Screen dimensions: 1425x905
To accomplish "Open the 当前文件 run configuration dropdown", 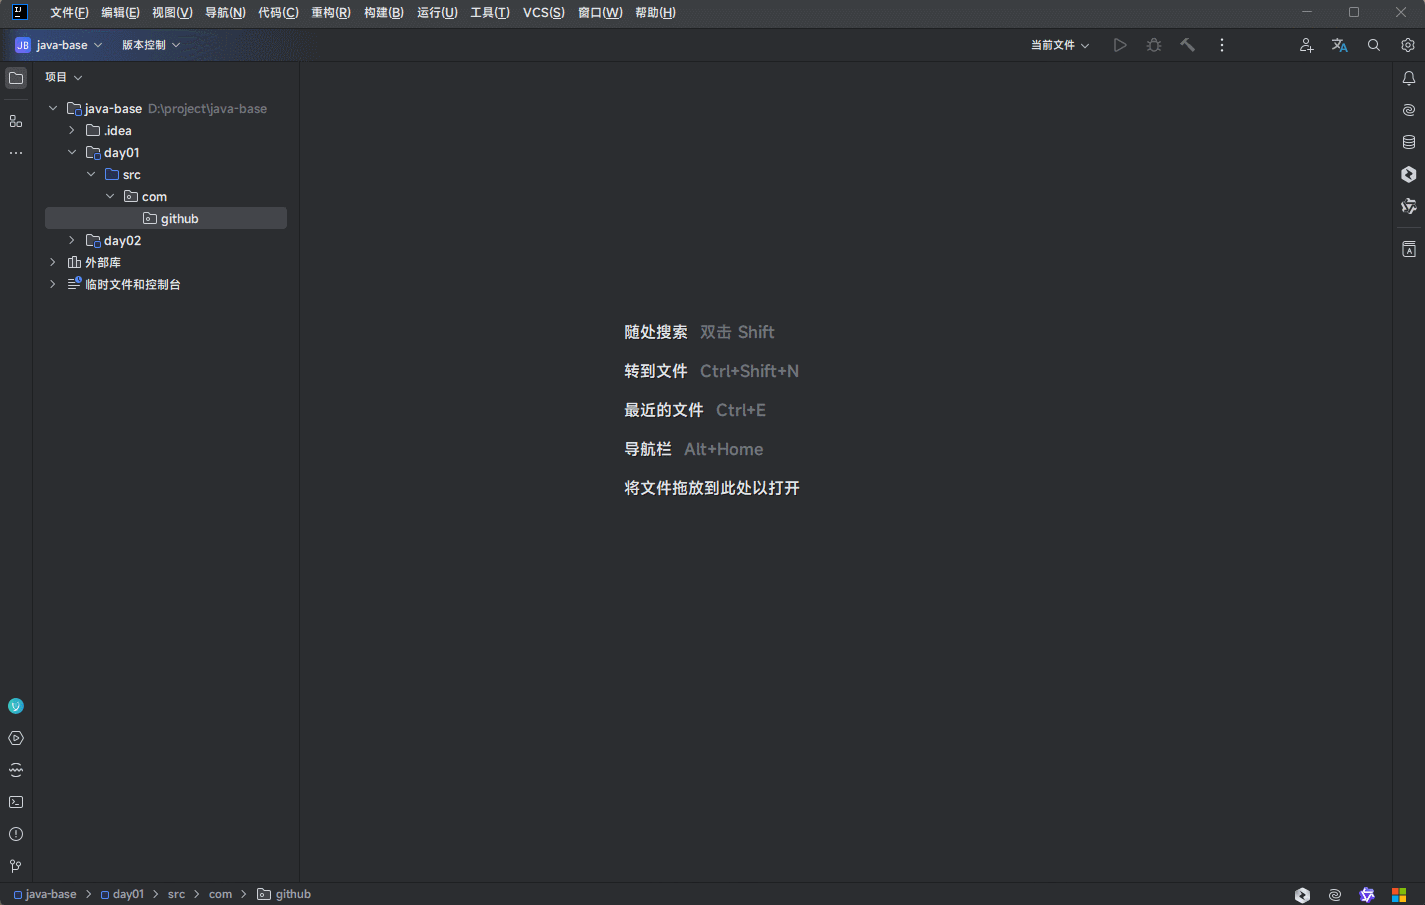I will [1059, 45].
